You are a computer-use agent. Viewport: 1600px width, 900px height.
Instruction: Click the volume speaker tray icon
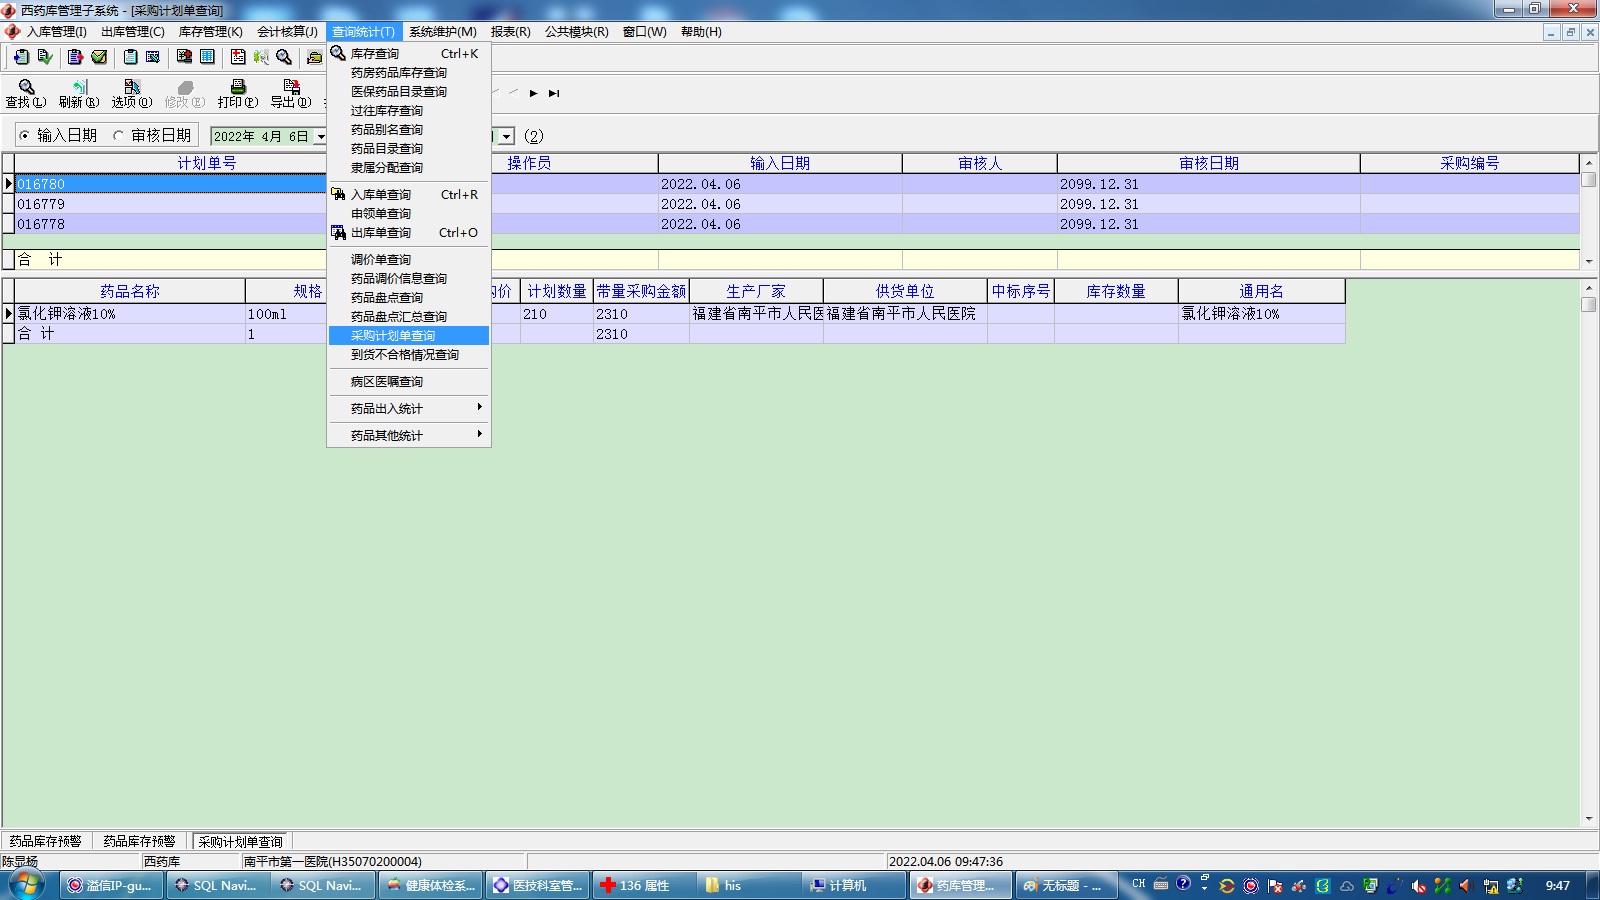pyautogui.click(x=1466, y=885)
